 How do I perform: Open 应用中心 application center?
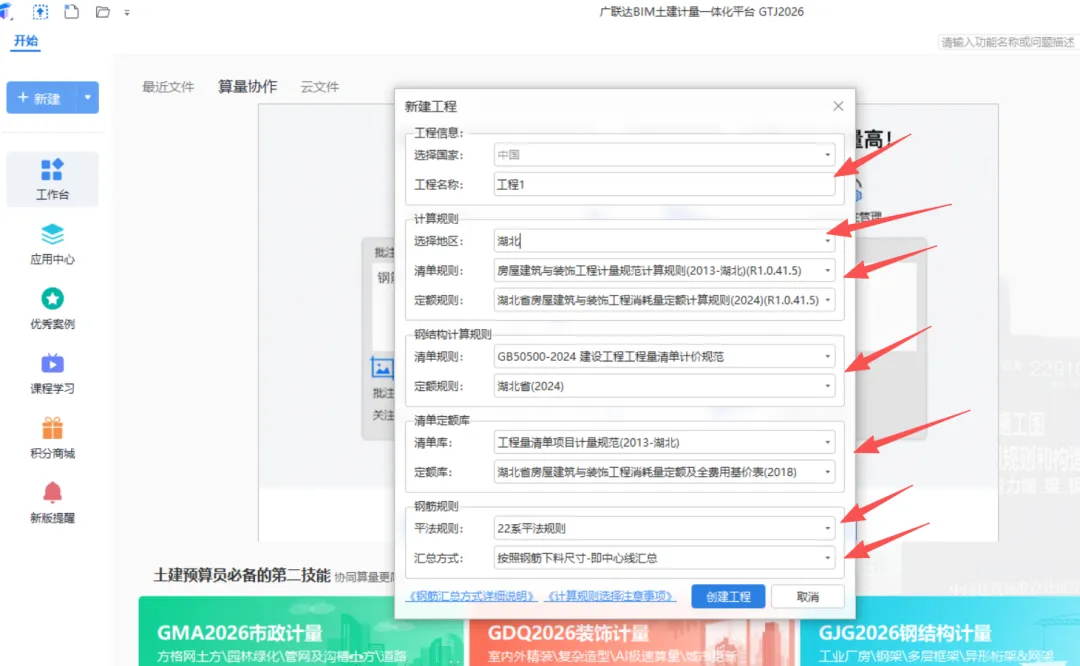52,244
